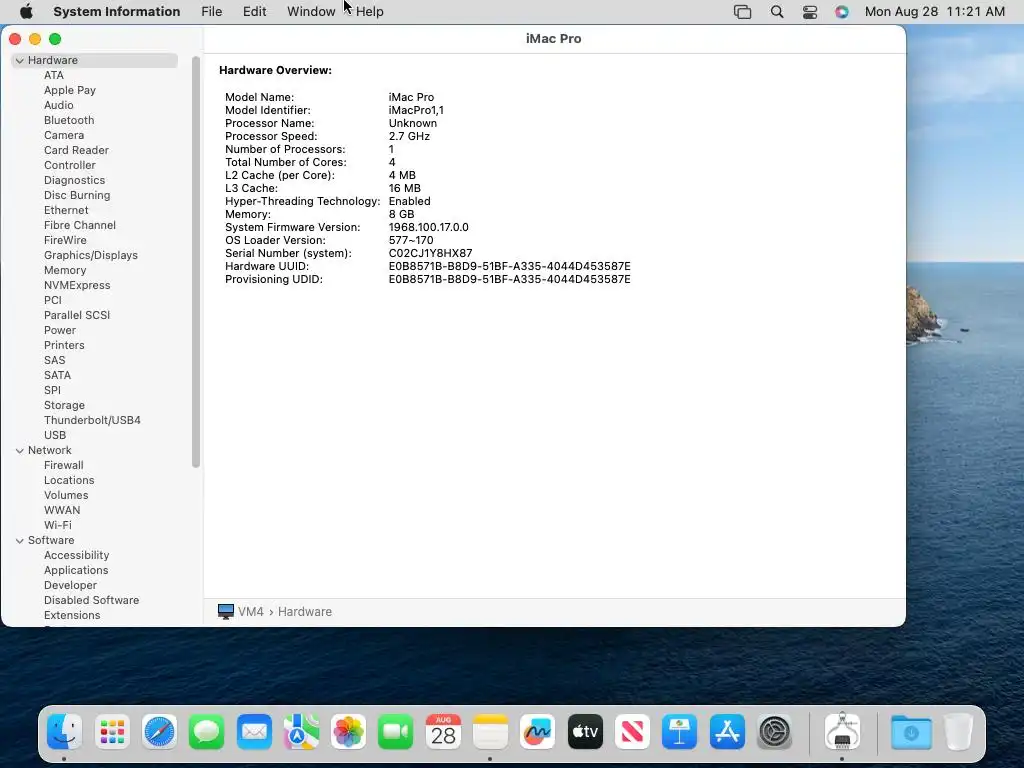Select Volumes under Network
The width and height of the screenshot is (1024, 768).
[x=66, y=496]
